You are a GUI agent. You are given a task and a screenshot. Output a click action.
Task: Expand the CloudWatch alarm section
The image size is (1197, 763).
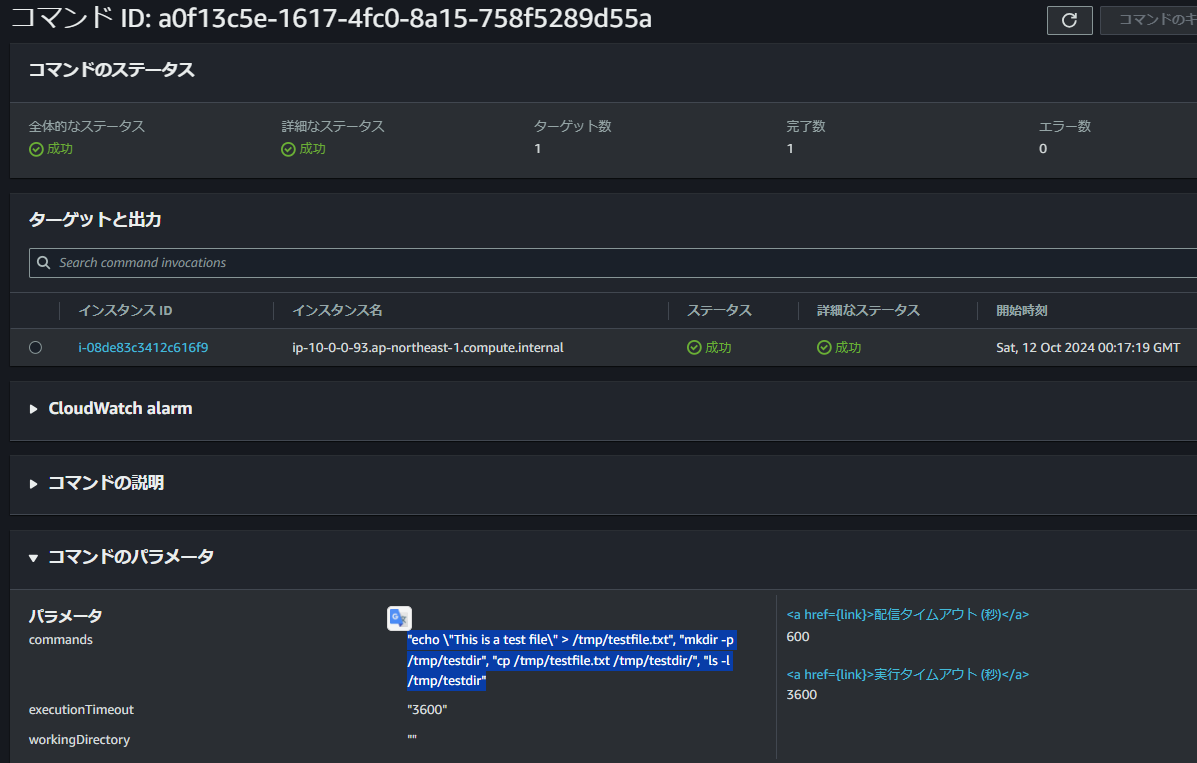[34, 409]
